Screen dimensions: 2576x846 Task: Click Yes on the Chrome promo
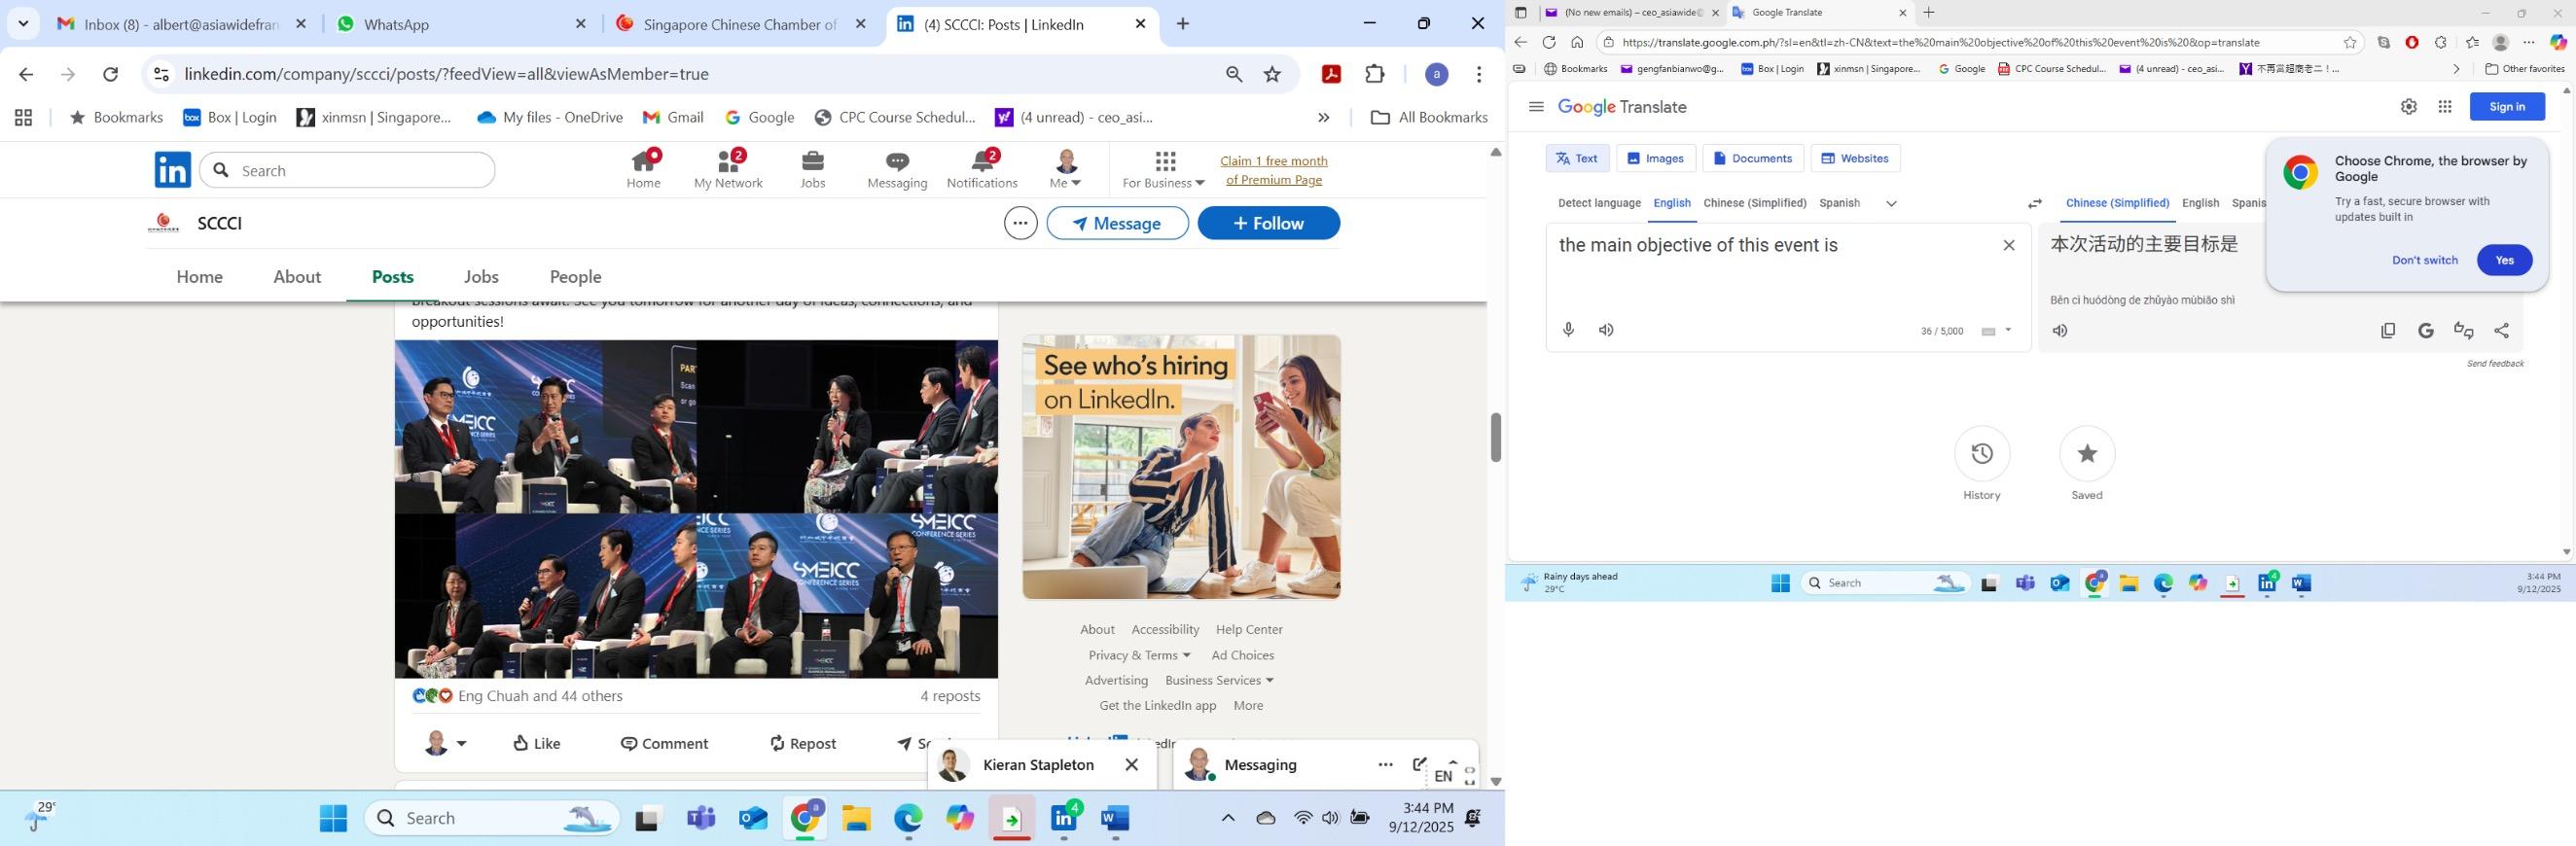click(x=2503, y=260)
